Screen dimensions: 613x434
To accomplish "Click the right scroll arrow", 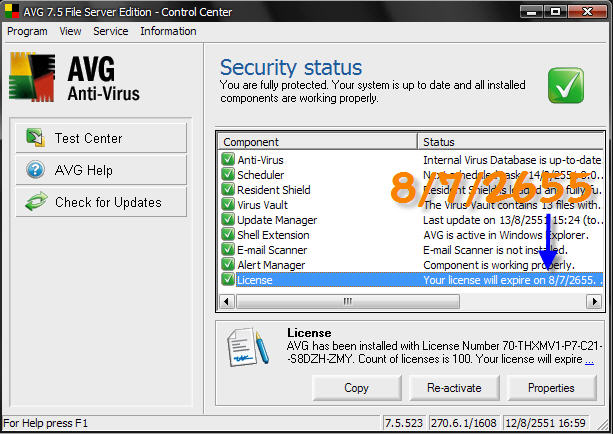I will (594, 301).
